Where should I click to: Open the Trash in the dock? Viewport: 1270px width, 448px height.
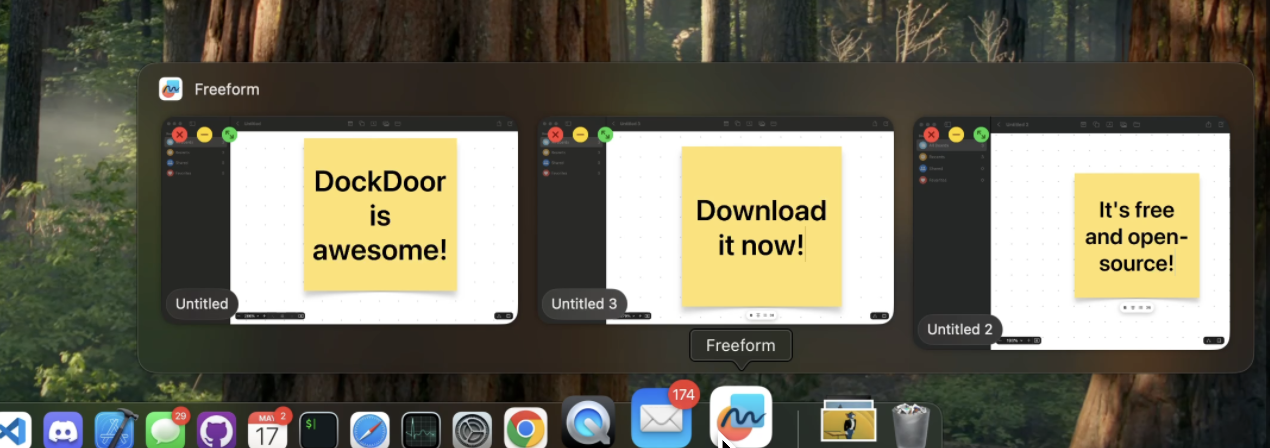pos(910,424)
